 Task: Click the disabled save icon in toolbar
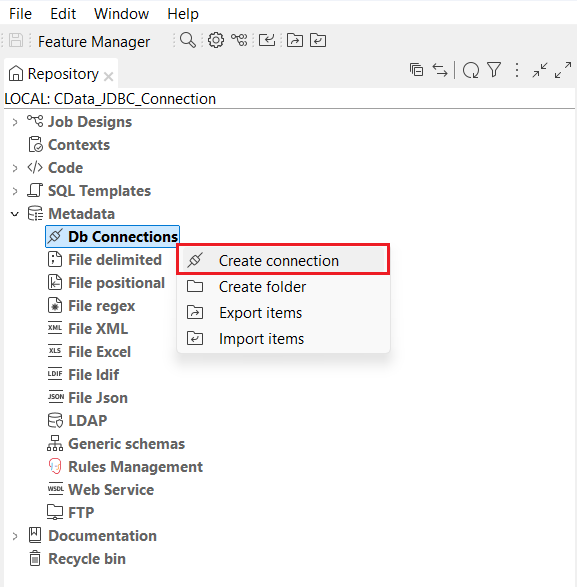[16, 40]
